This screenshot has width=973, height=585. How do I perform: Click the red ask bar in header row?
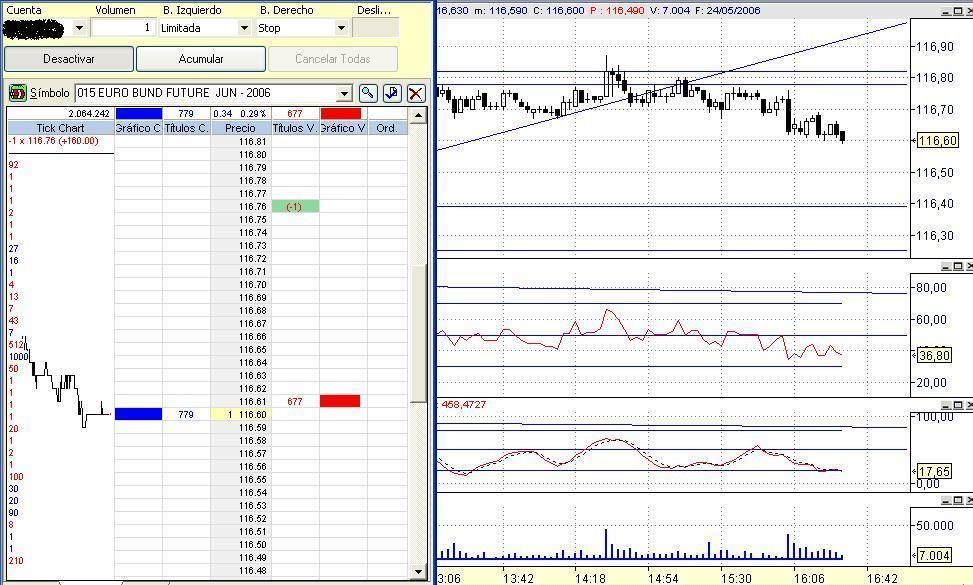[341, 114]
